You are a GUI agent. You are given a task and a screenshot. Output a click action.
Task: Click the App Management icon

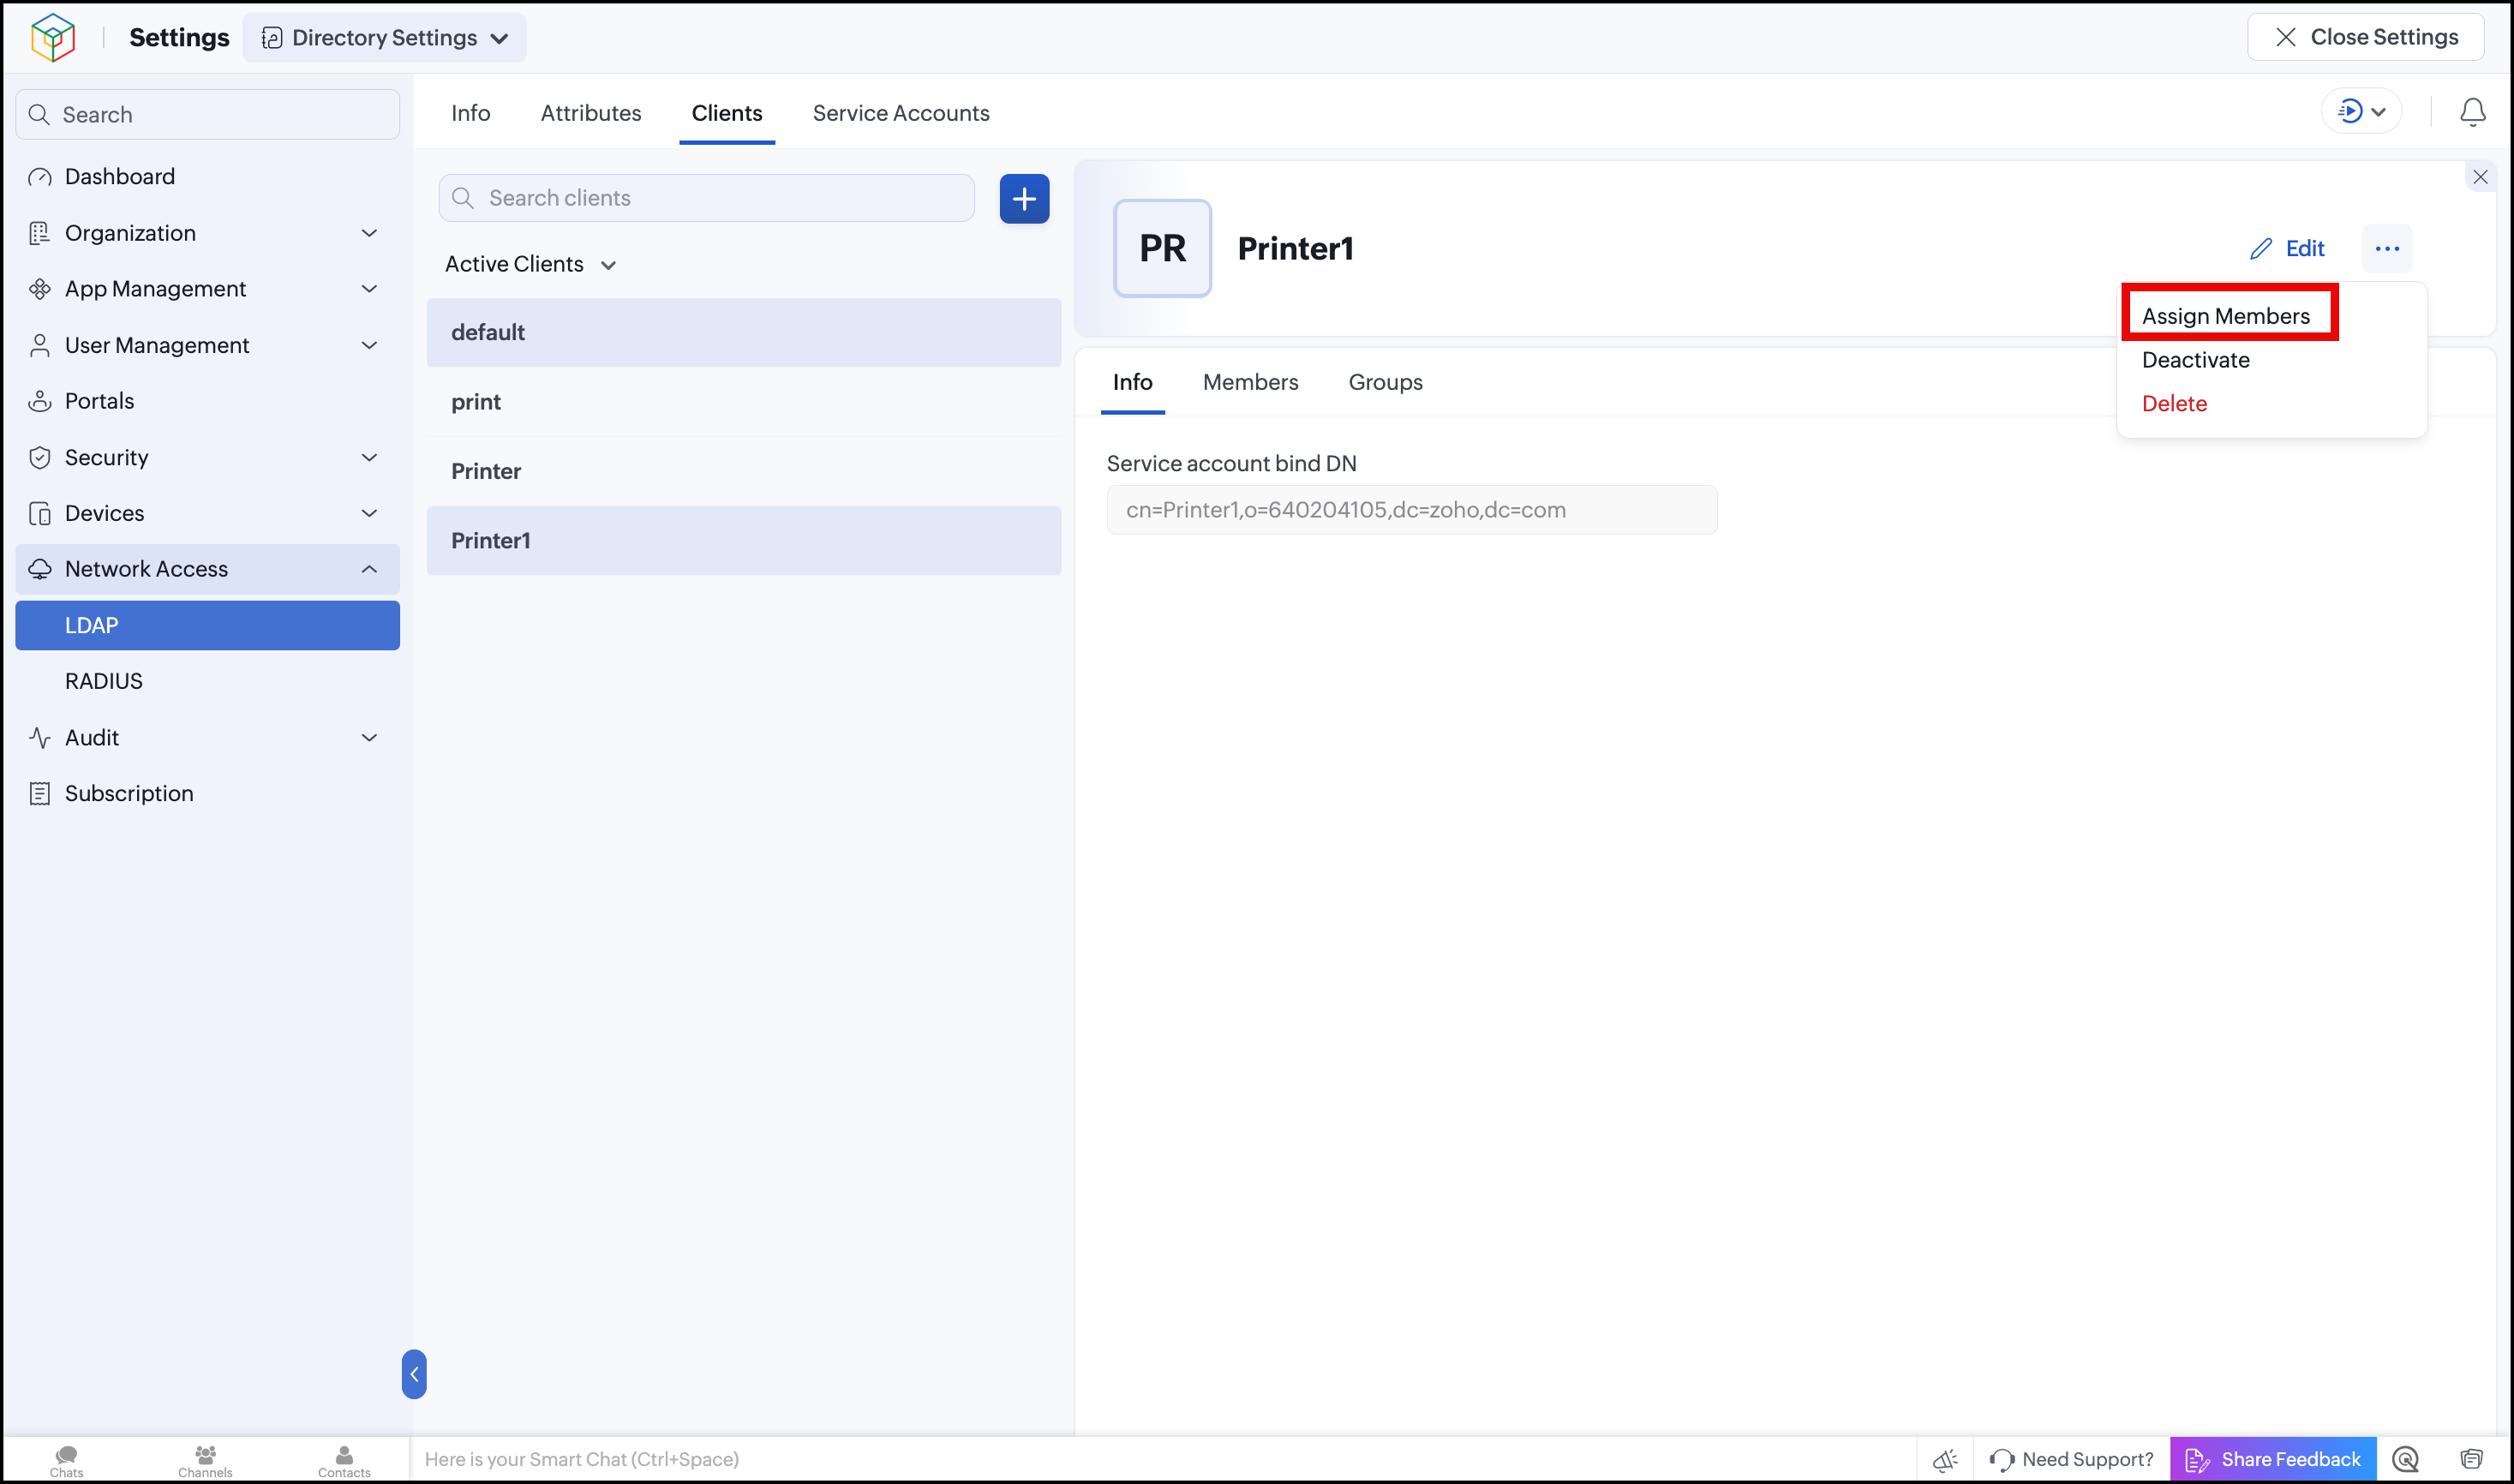coord(40,289)
